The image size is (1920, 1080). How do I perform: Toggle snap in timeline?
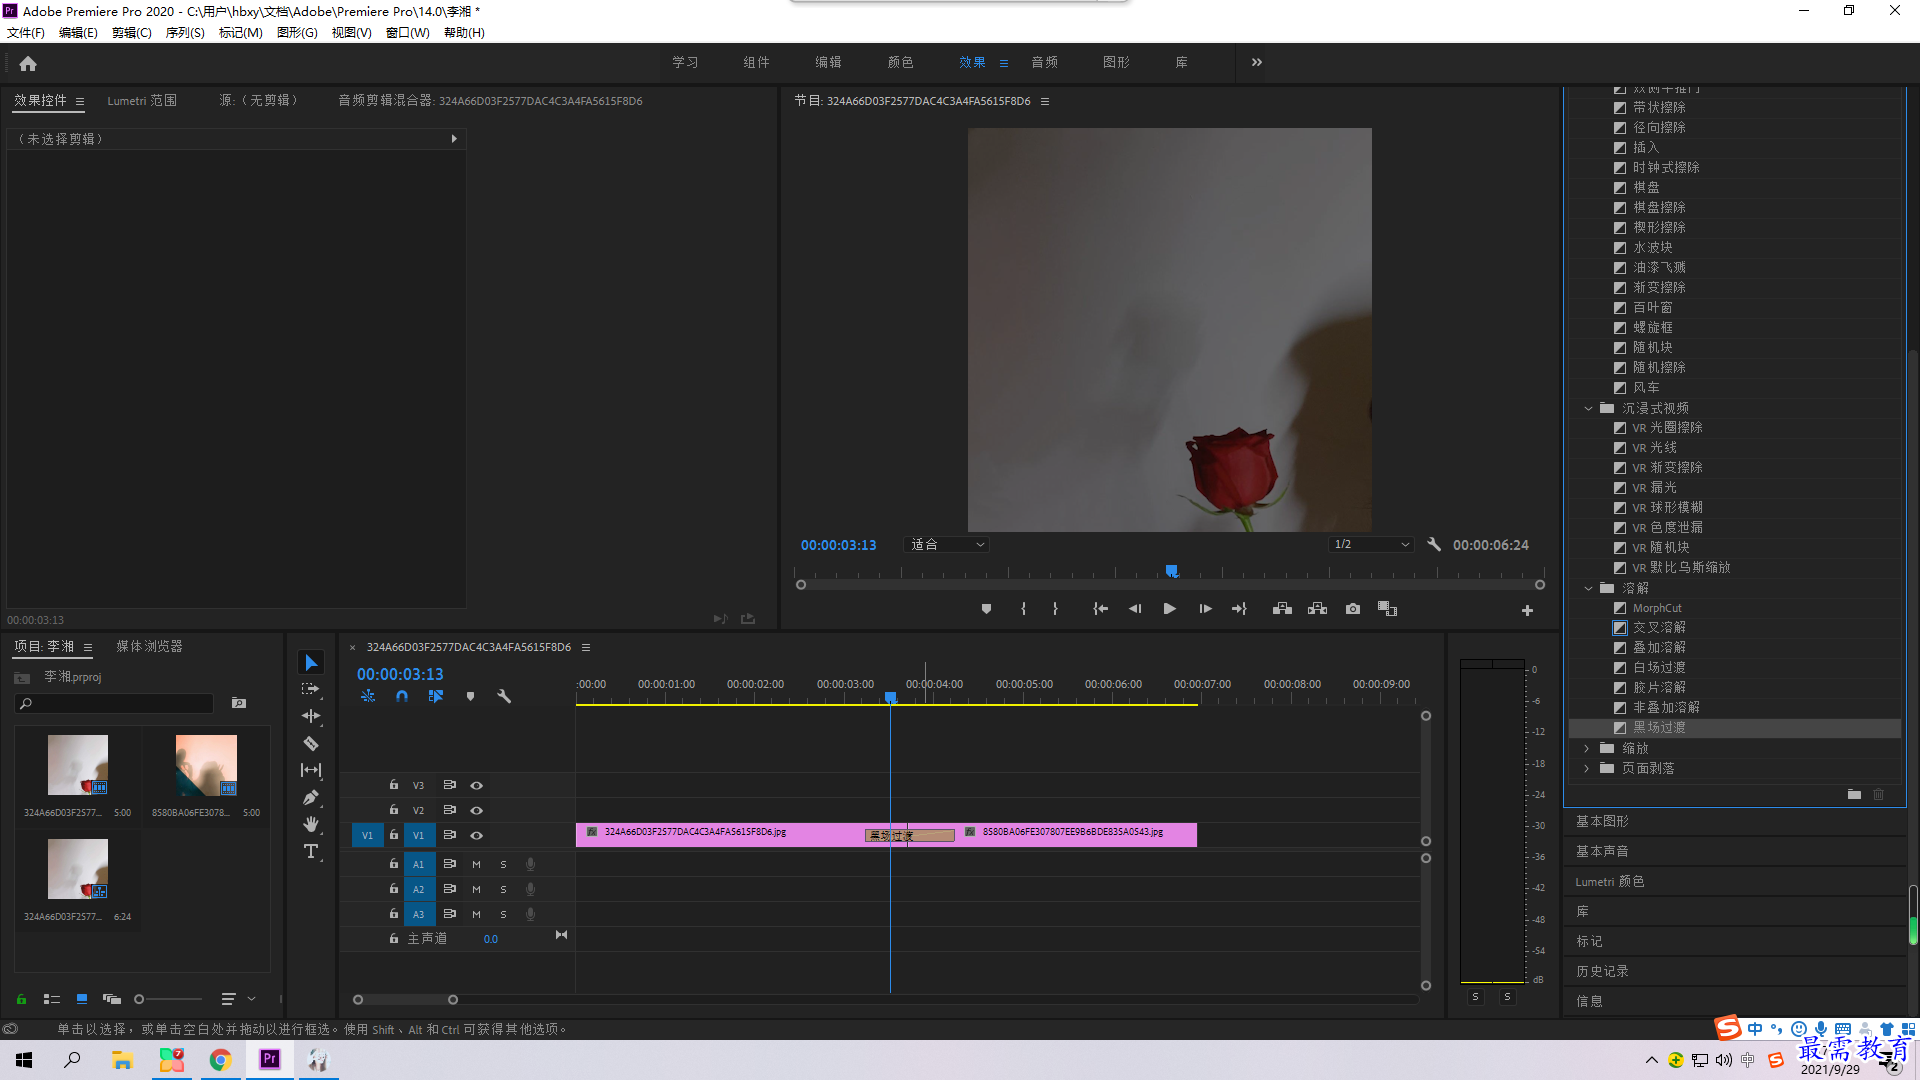402,696
